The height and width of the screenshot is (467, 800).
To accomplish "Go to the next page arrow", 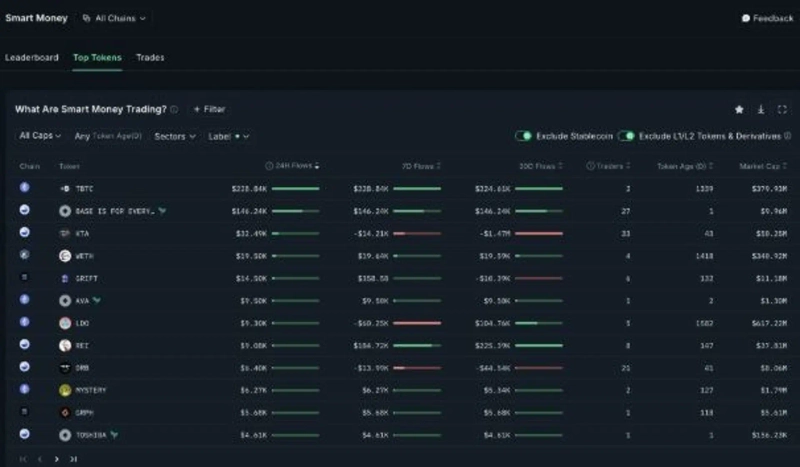I will coord(56,459).
